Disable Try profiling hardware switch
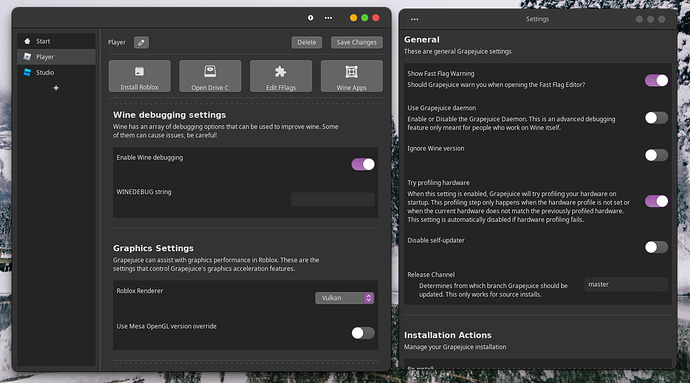 click(x=656, y=201)
